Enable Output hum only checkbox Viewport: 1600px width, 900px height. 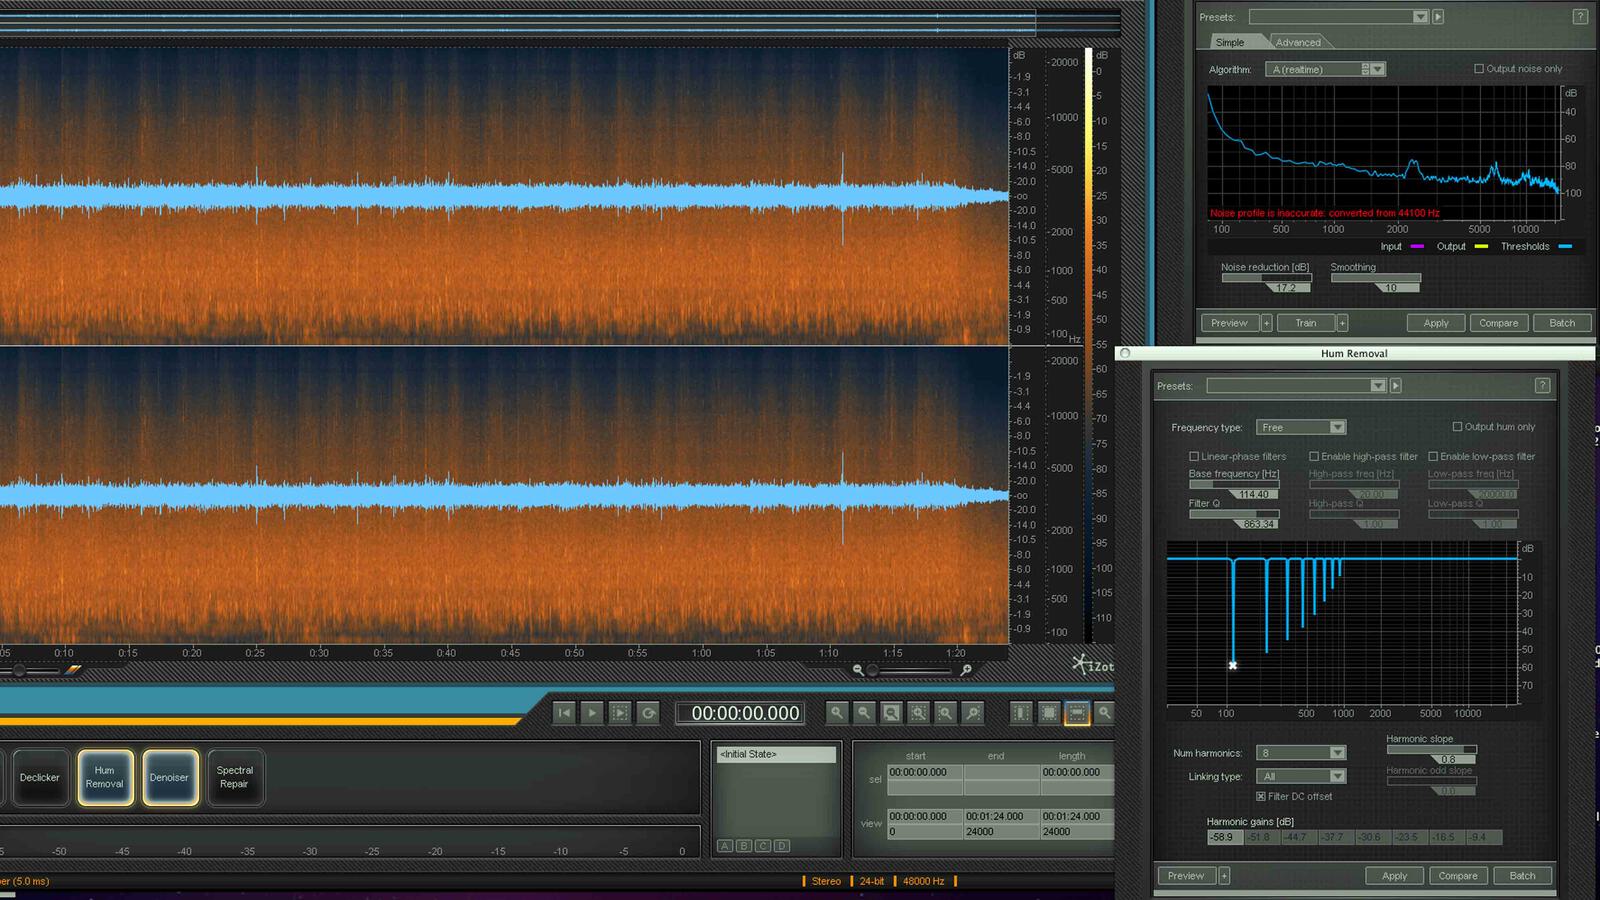1457,427
